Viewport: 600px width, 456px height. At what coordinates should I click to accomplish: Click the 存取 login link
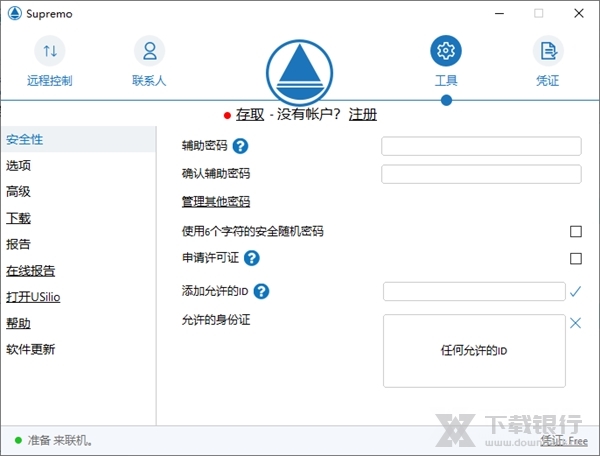(250, 114)
